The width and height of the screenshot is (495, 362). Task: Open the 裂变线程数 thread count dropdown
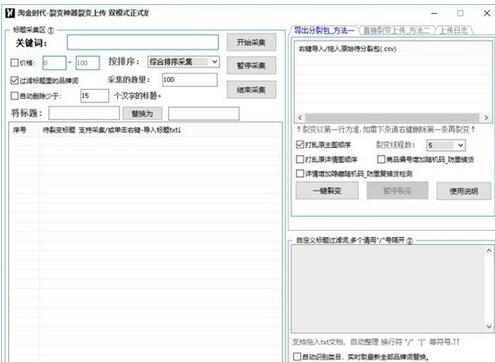(446, 145)
